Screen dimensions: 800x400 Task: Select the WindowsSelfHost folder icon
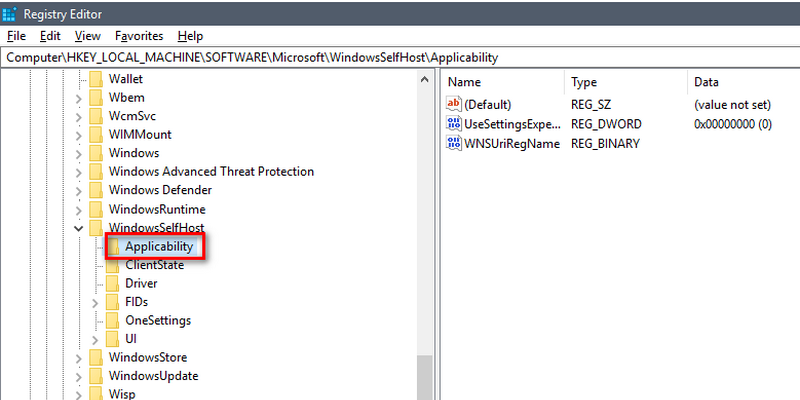[x=96, y=228]
